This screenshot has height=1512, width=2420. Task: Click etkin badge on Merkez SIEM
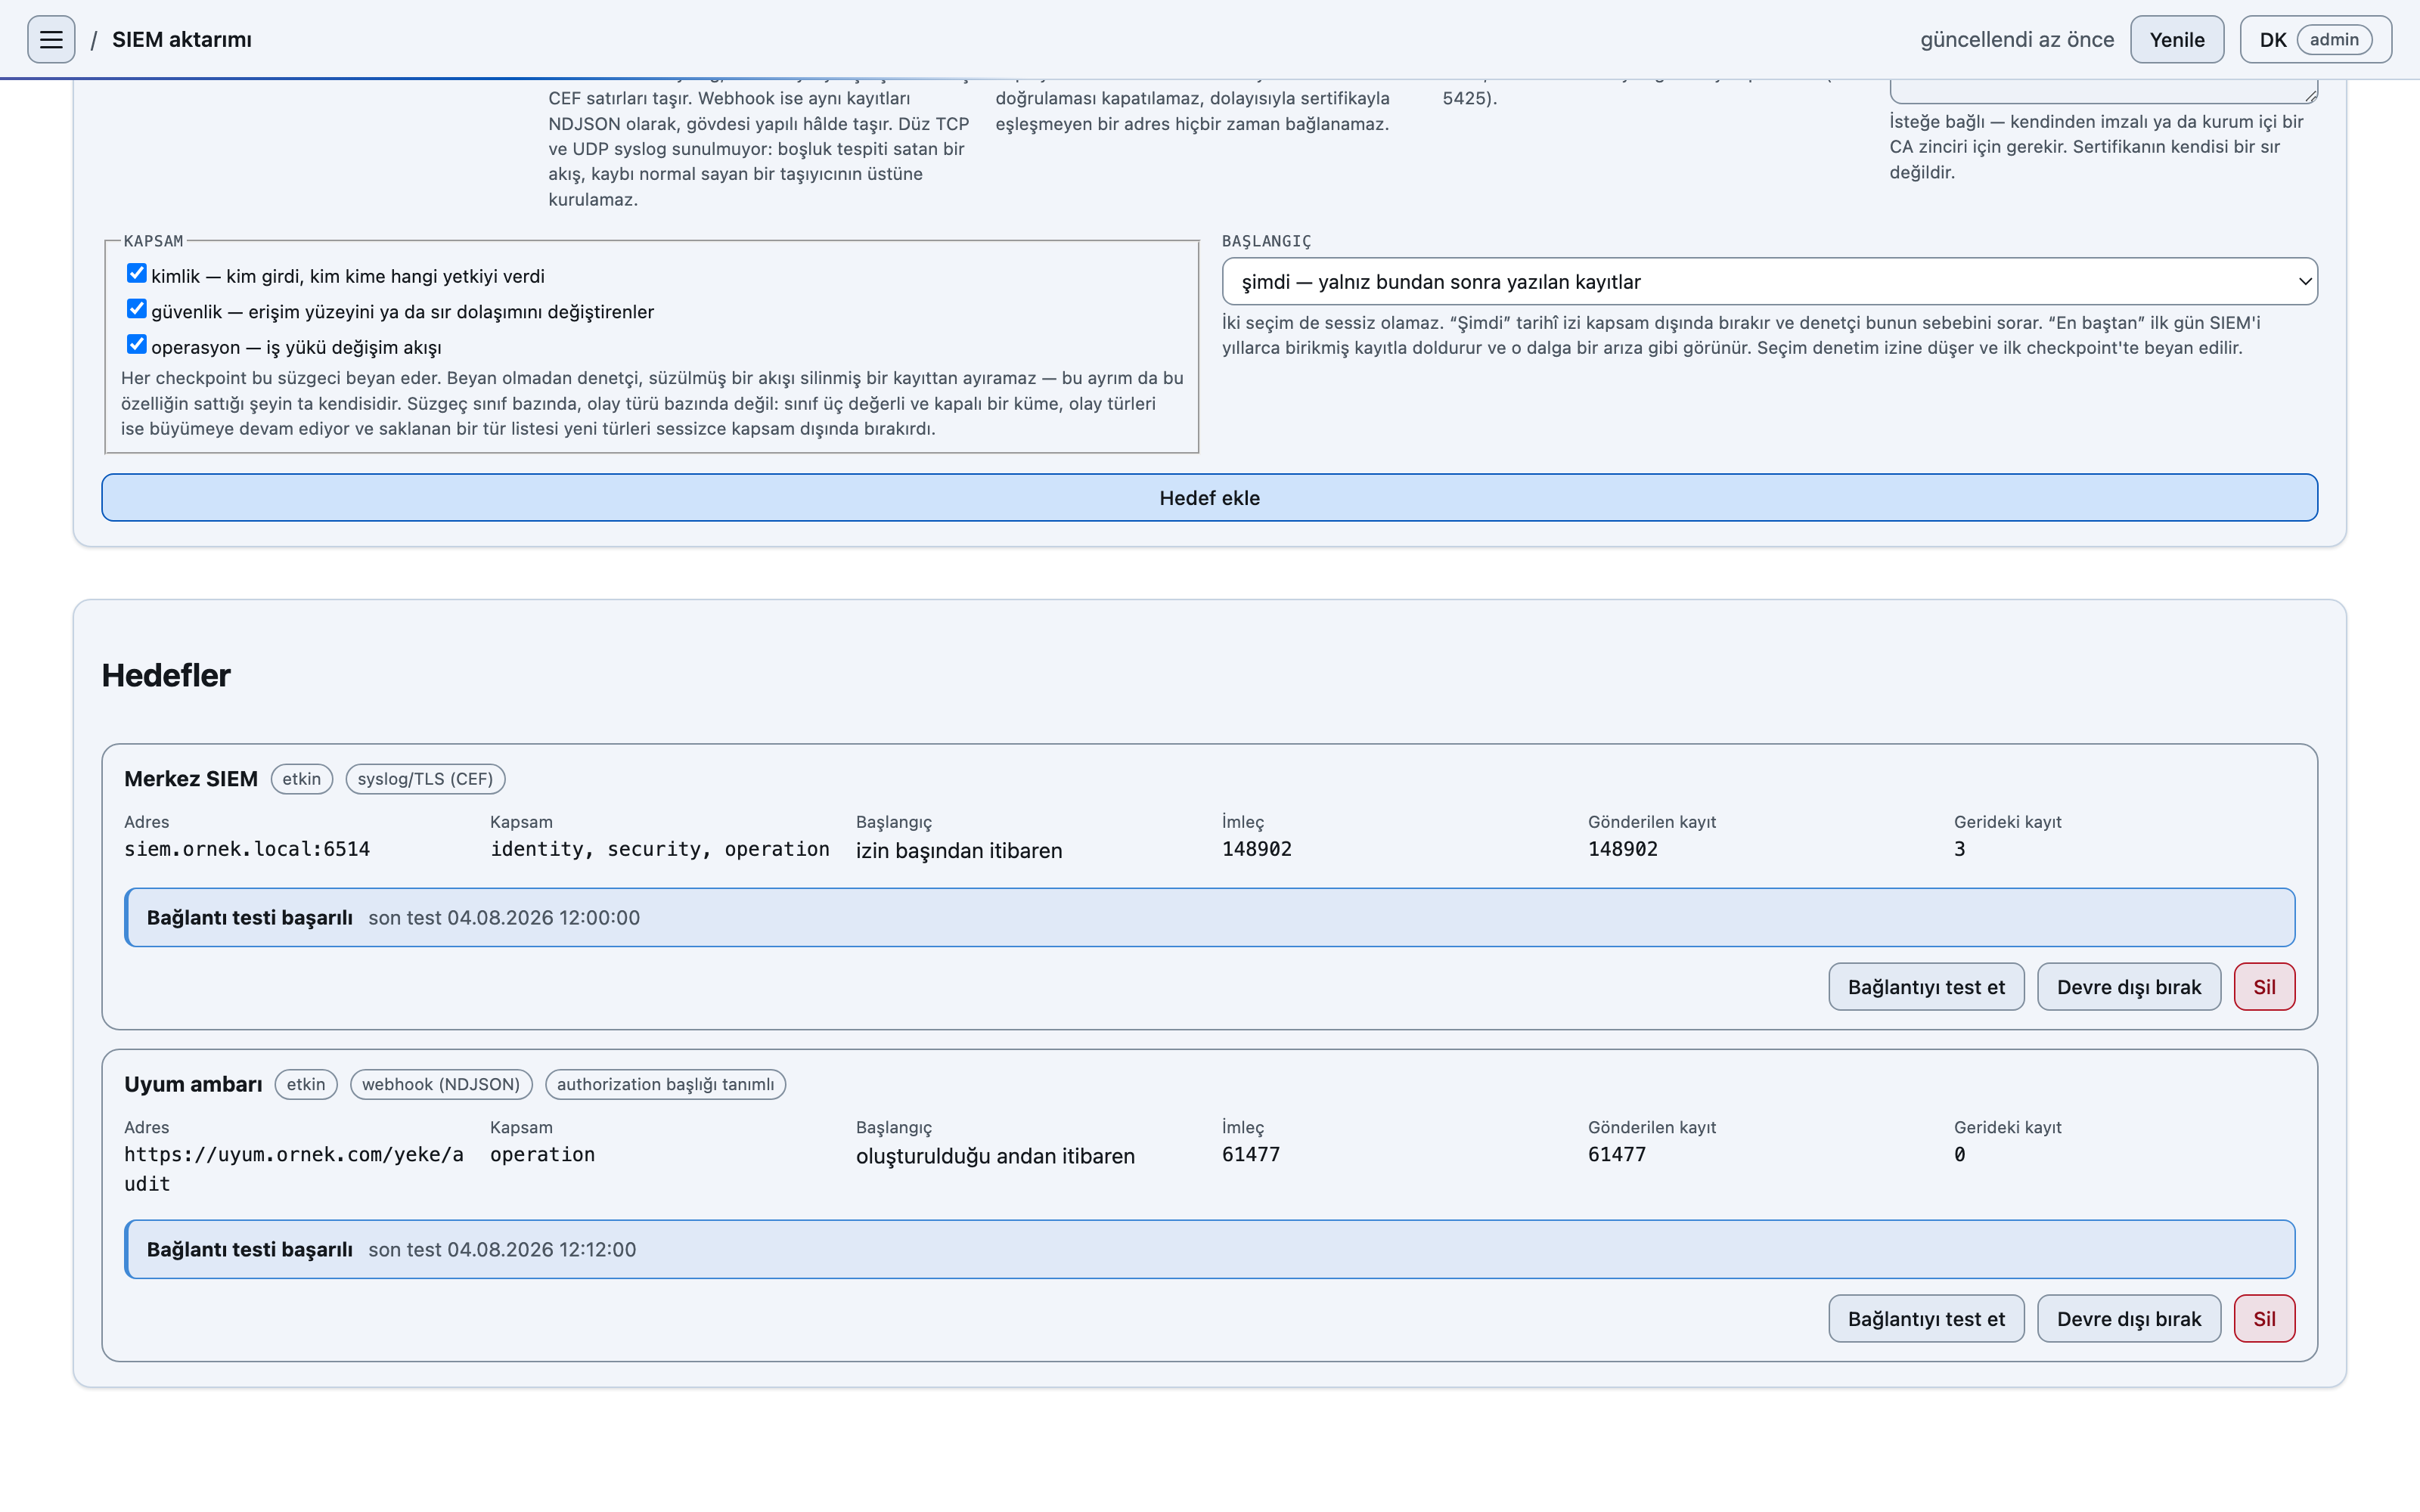pyautogui.click(x=301, y=779)
